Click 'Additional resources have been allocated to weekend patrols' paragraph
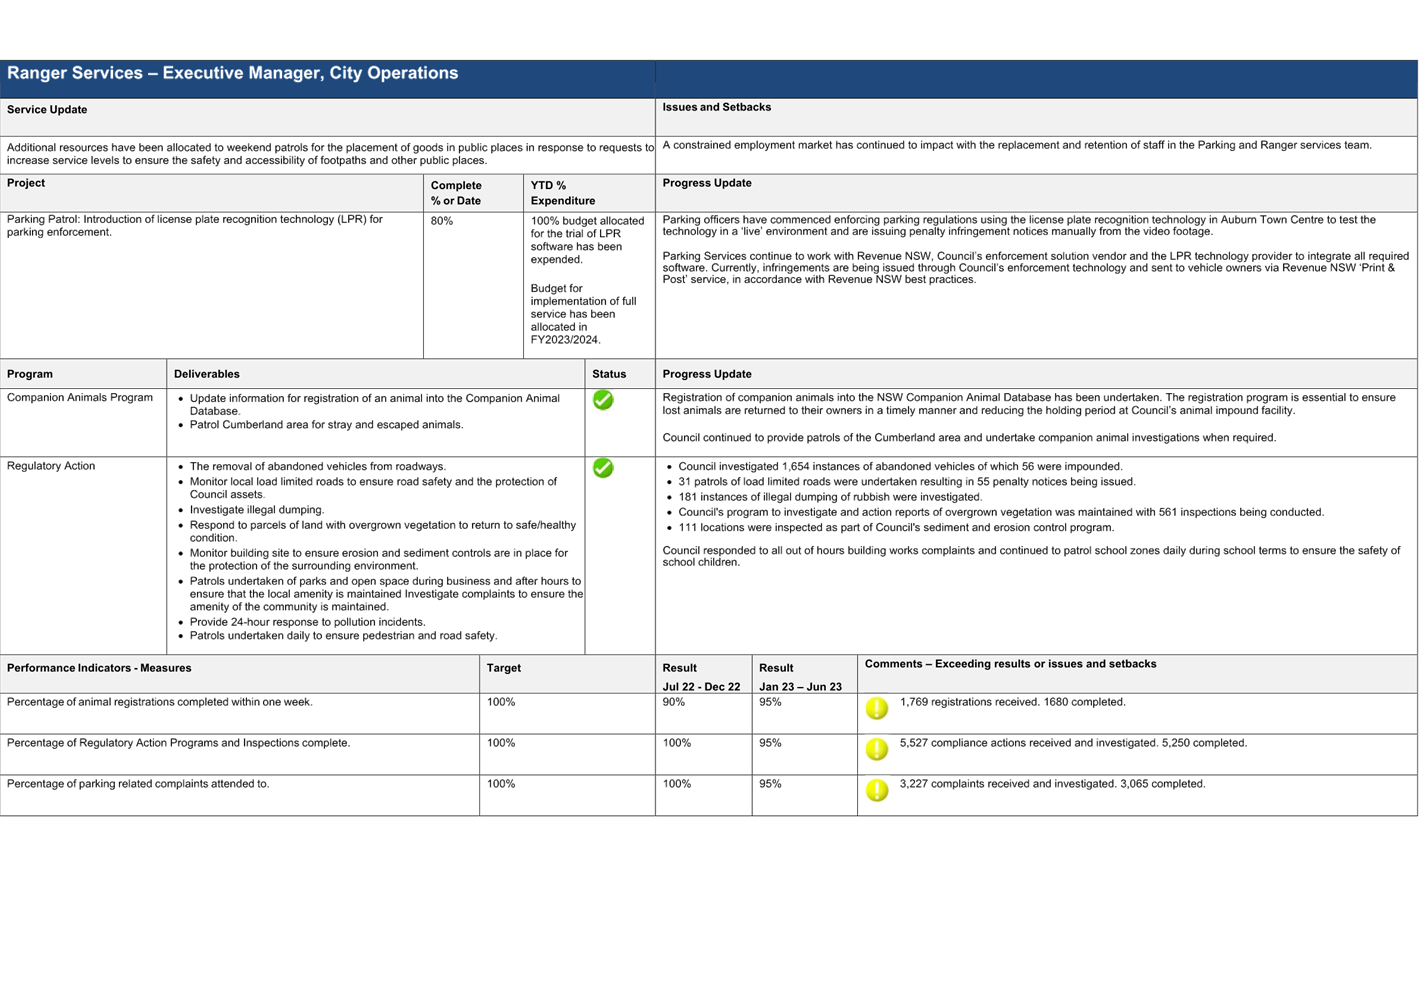This screenshot has height=988, width=1421. tap(330, 154)
